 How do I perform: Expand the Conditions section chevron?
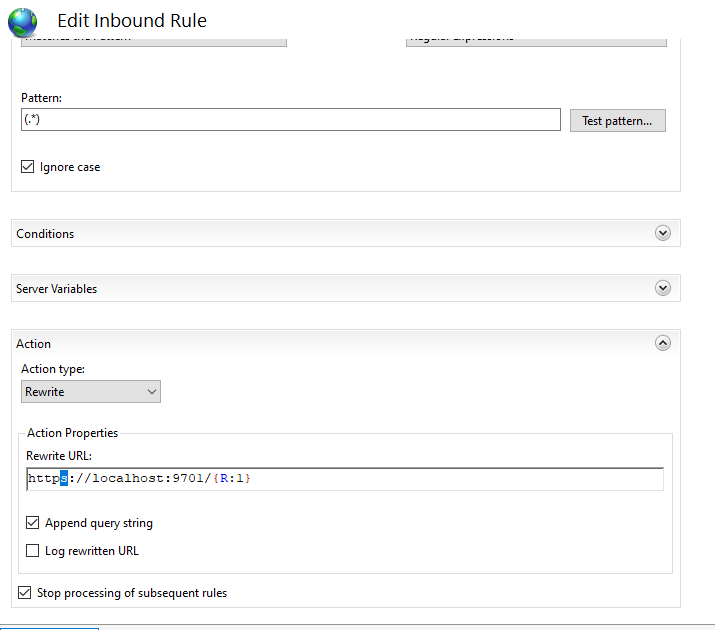[662, 233]
